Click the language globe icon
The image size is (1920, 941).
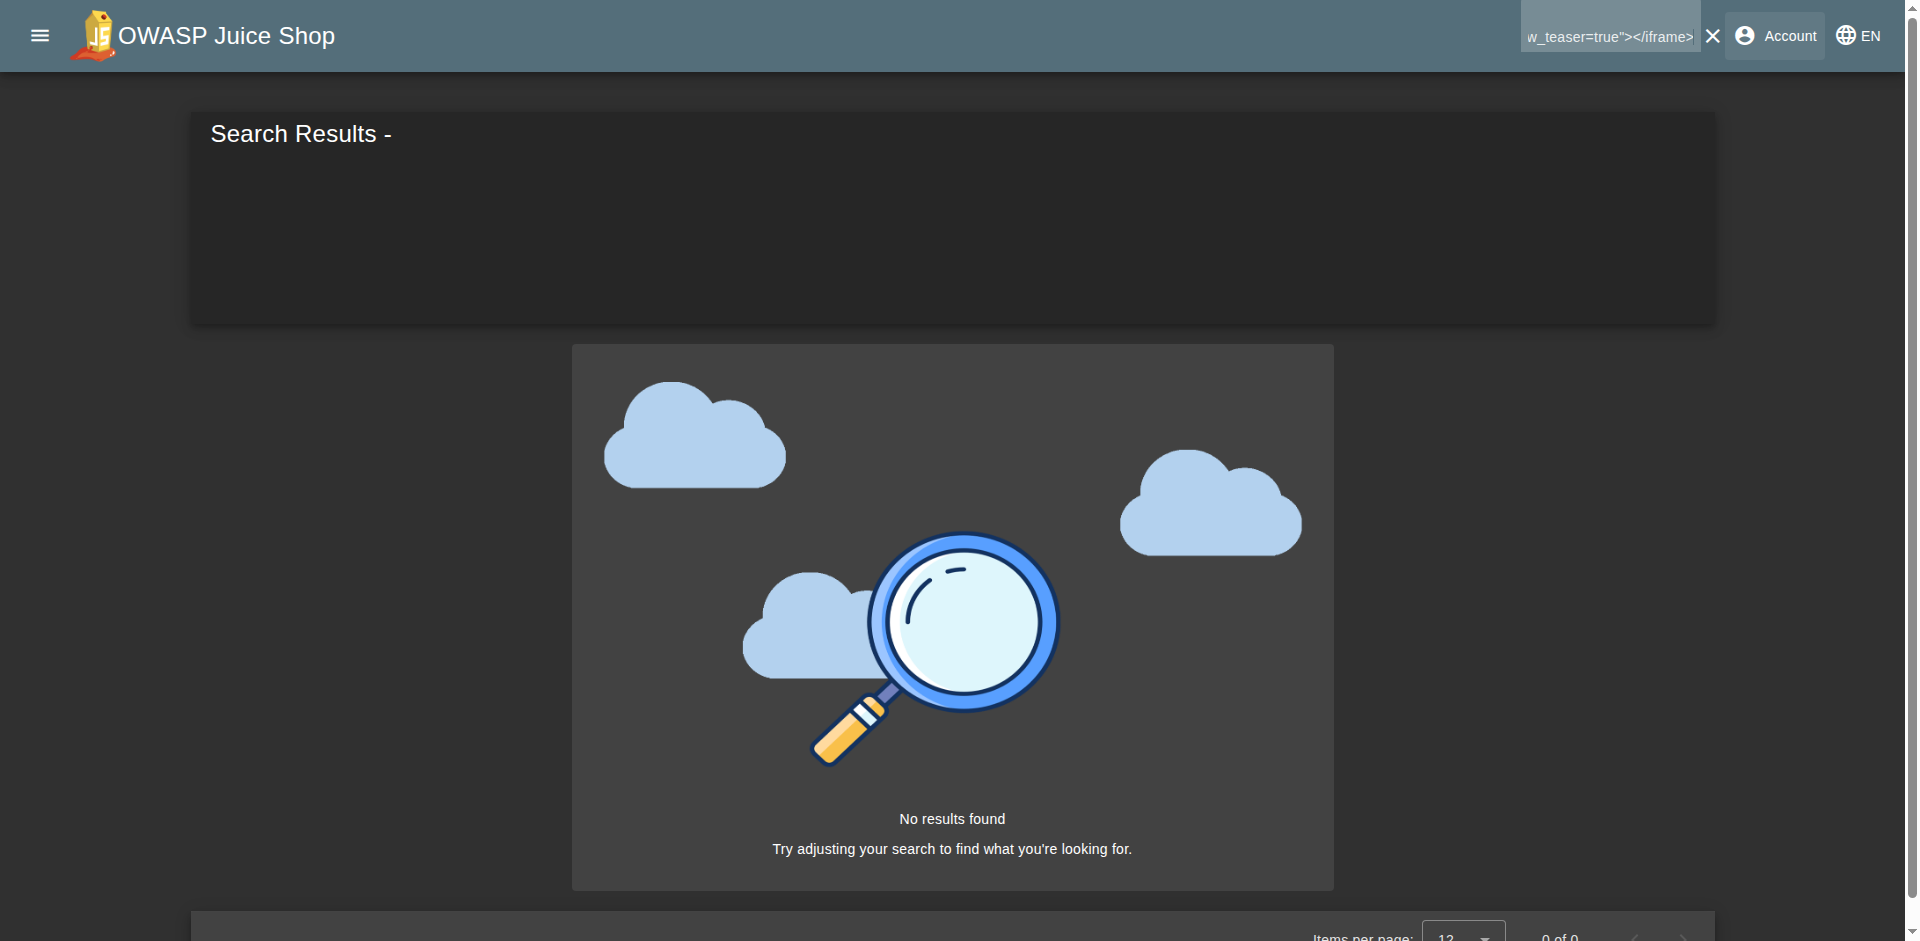(x=1846, y=36)
